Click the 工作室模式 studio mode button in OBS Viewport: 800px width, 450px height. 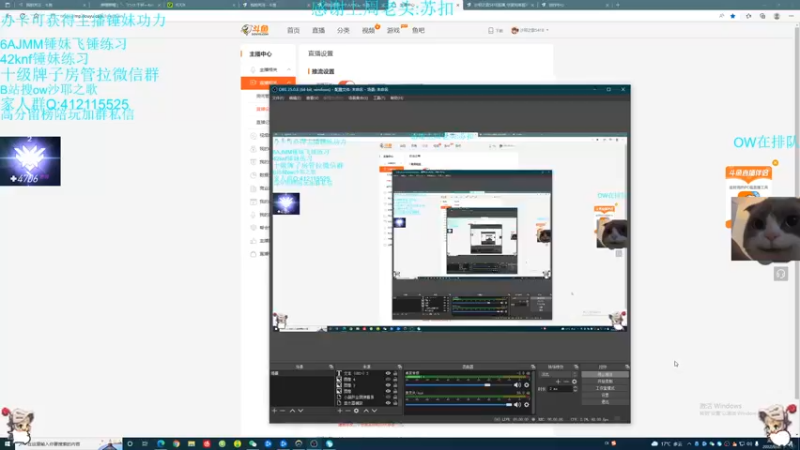pyautogui.click(x=605, y=388)
